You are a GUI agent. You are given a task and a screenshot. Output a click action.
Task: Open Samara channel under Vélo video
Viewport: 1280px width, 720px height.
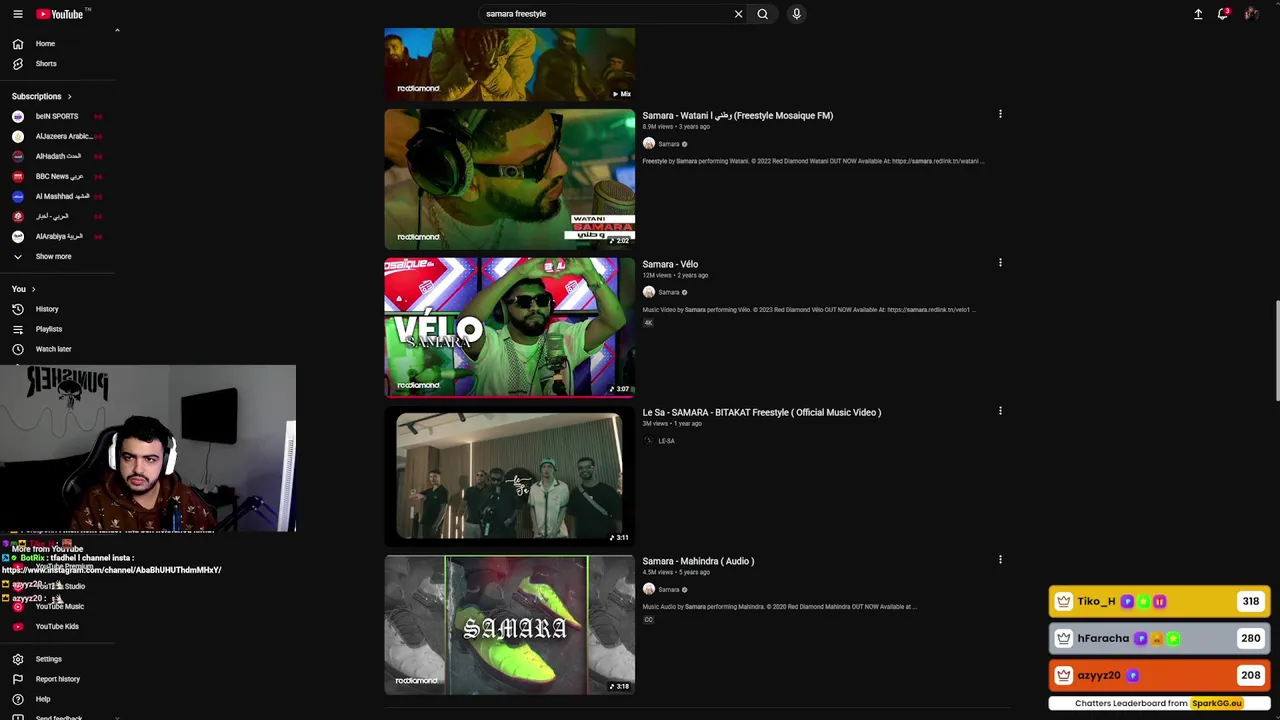pos(668,292)
